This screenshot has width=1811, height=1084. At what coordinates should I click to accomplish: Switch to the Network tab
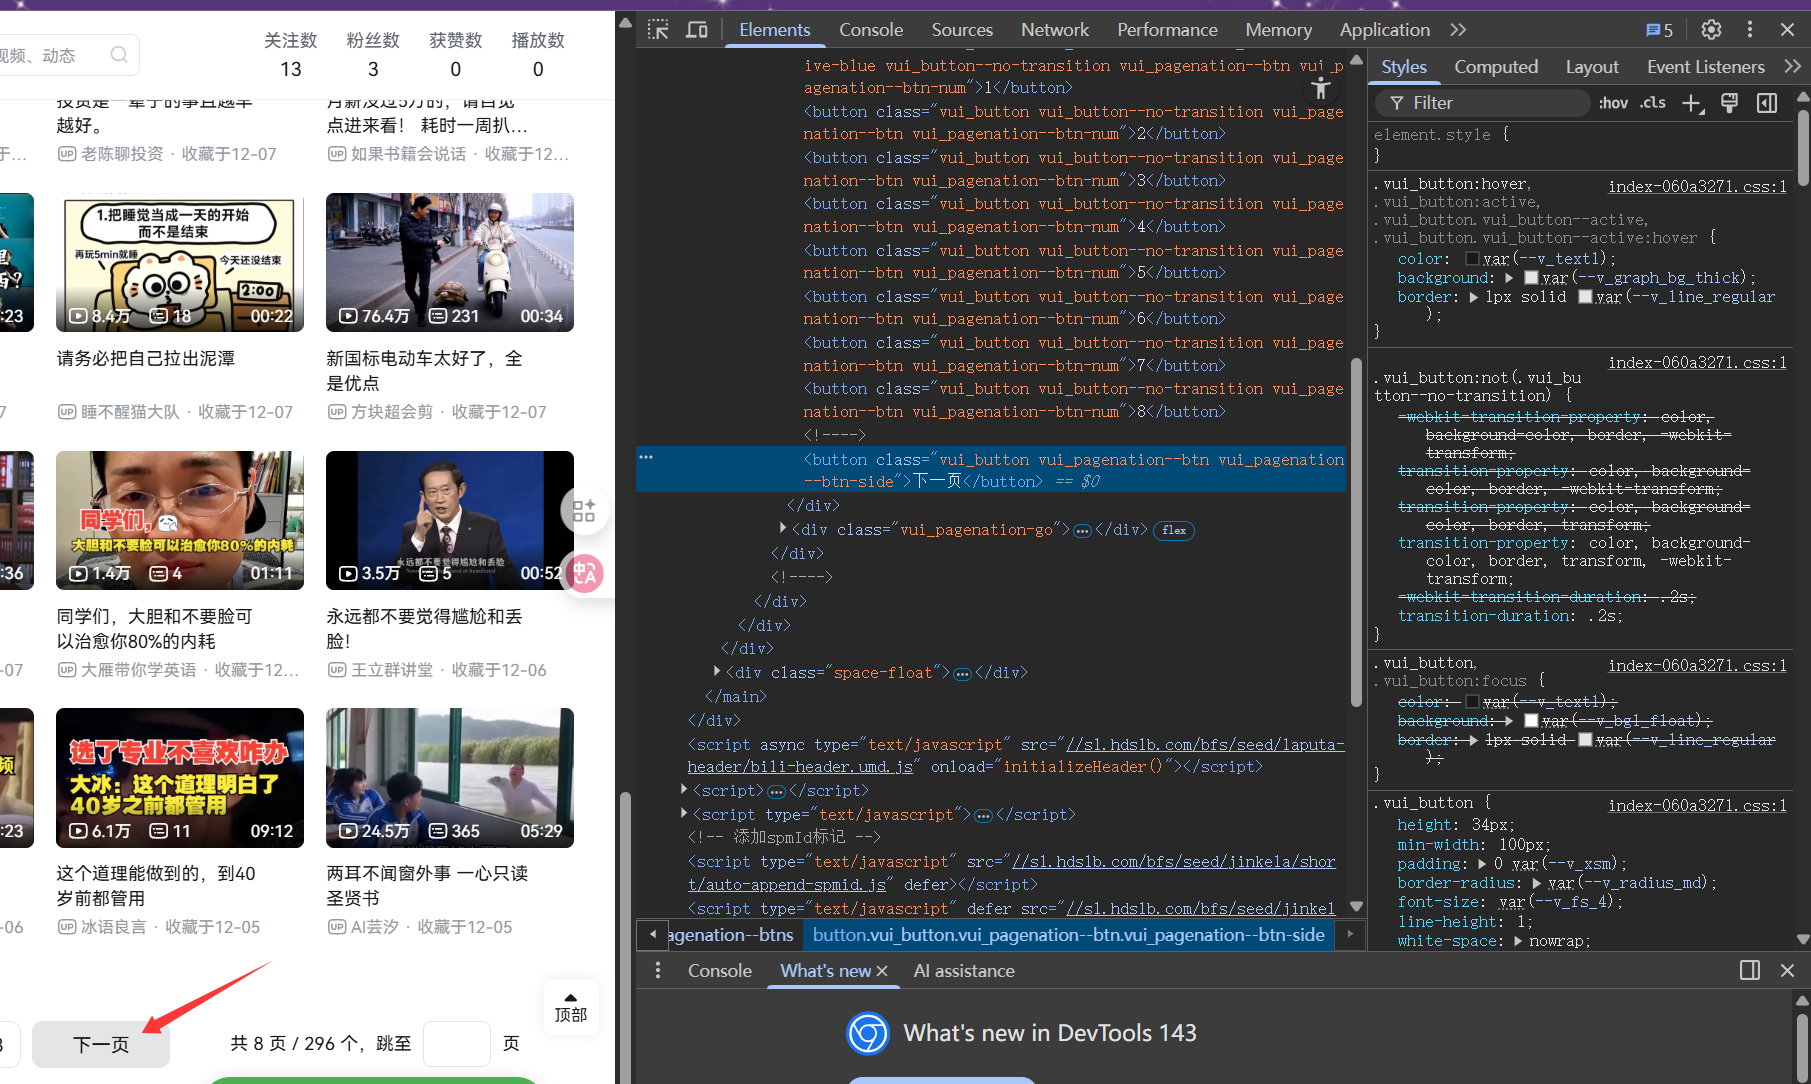pyautogui.click(x=1054, y=30)
